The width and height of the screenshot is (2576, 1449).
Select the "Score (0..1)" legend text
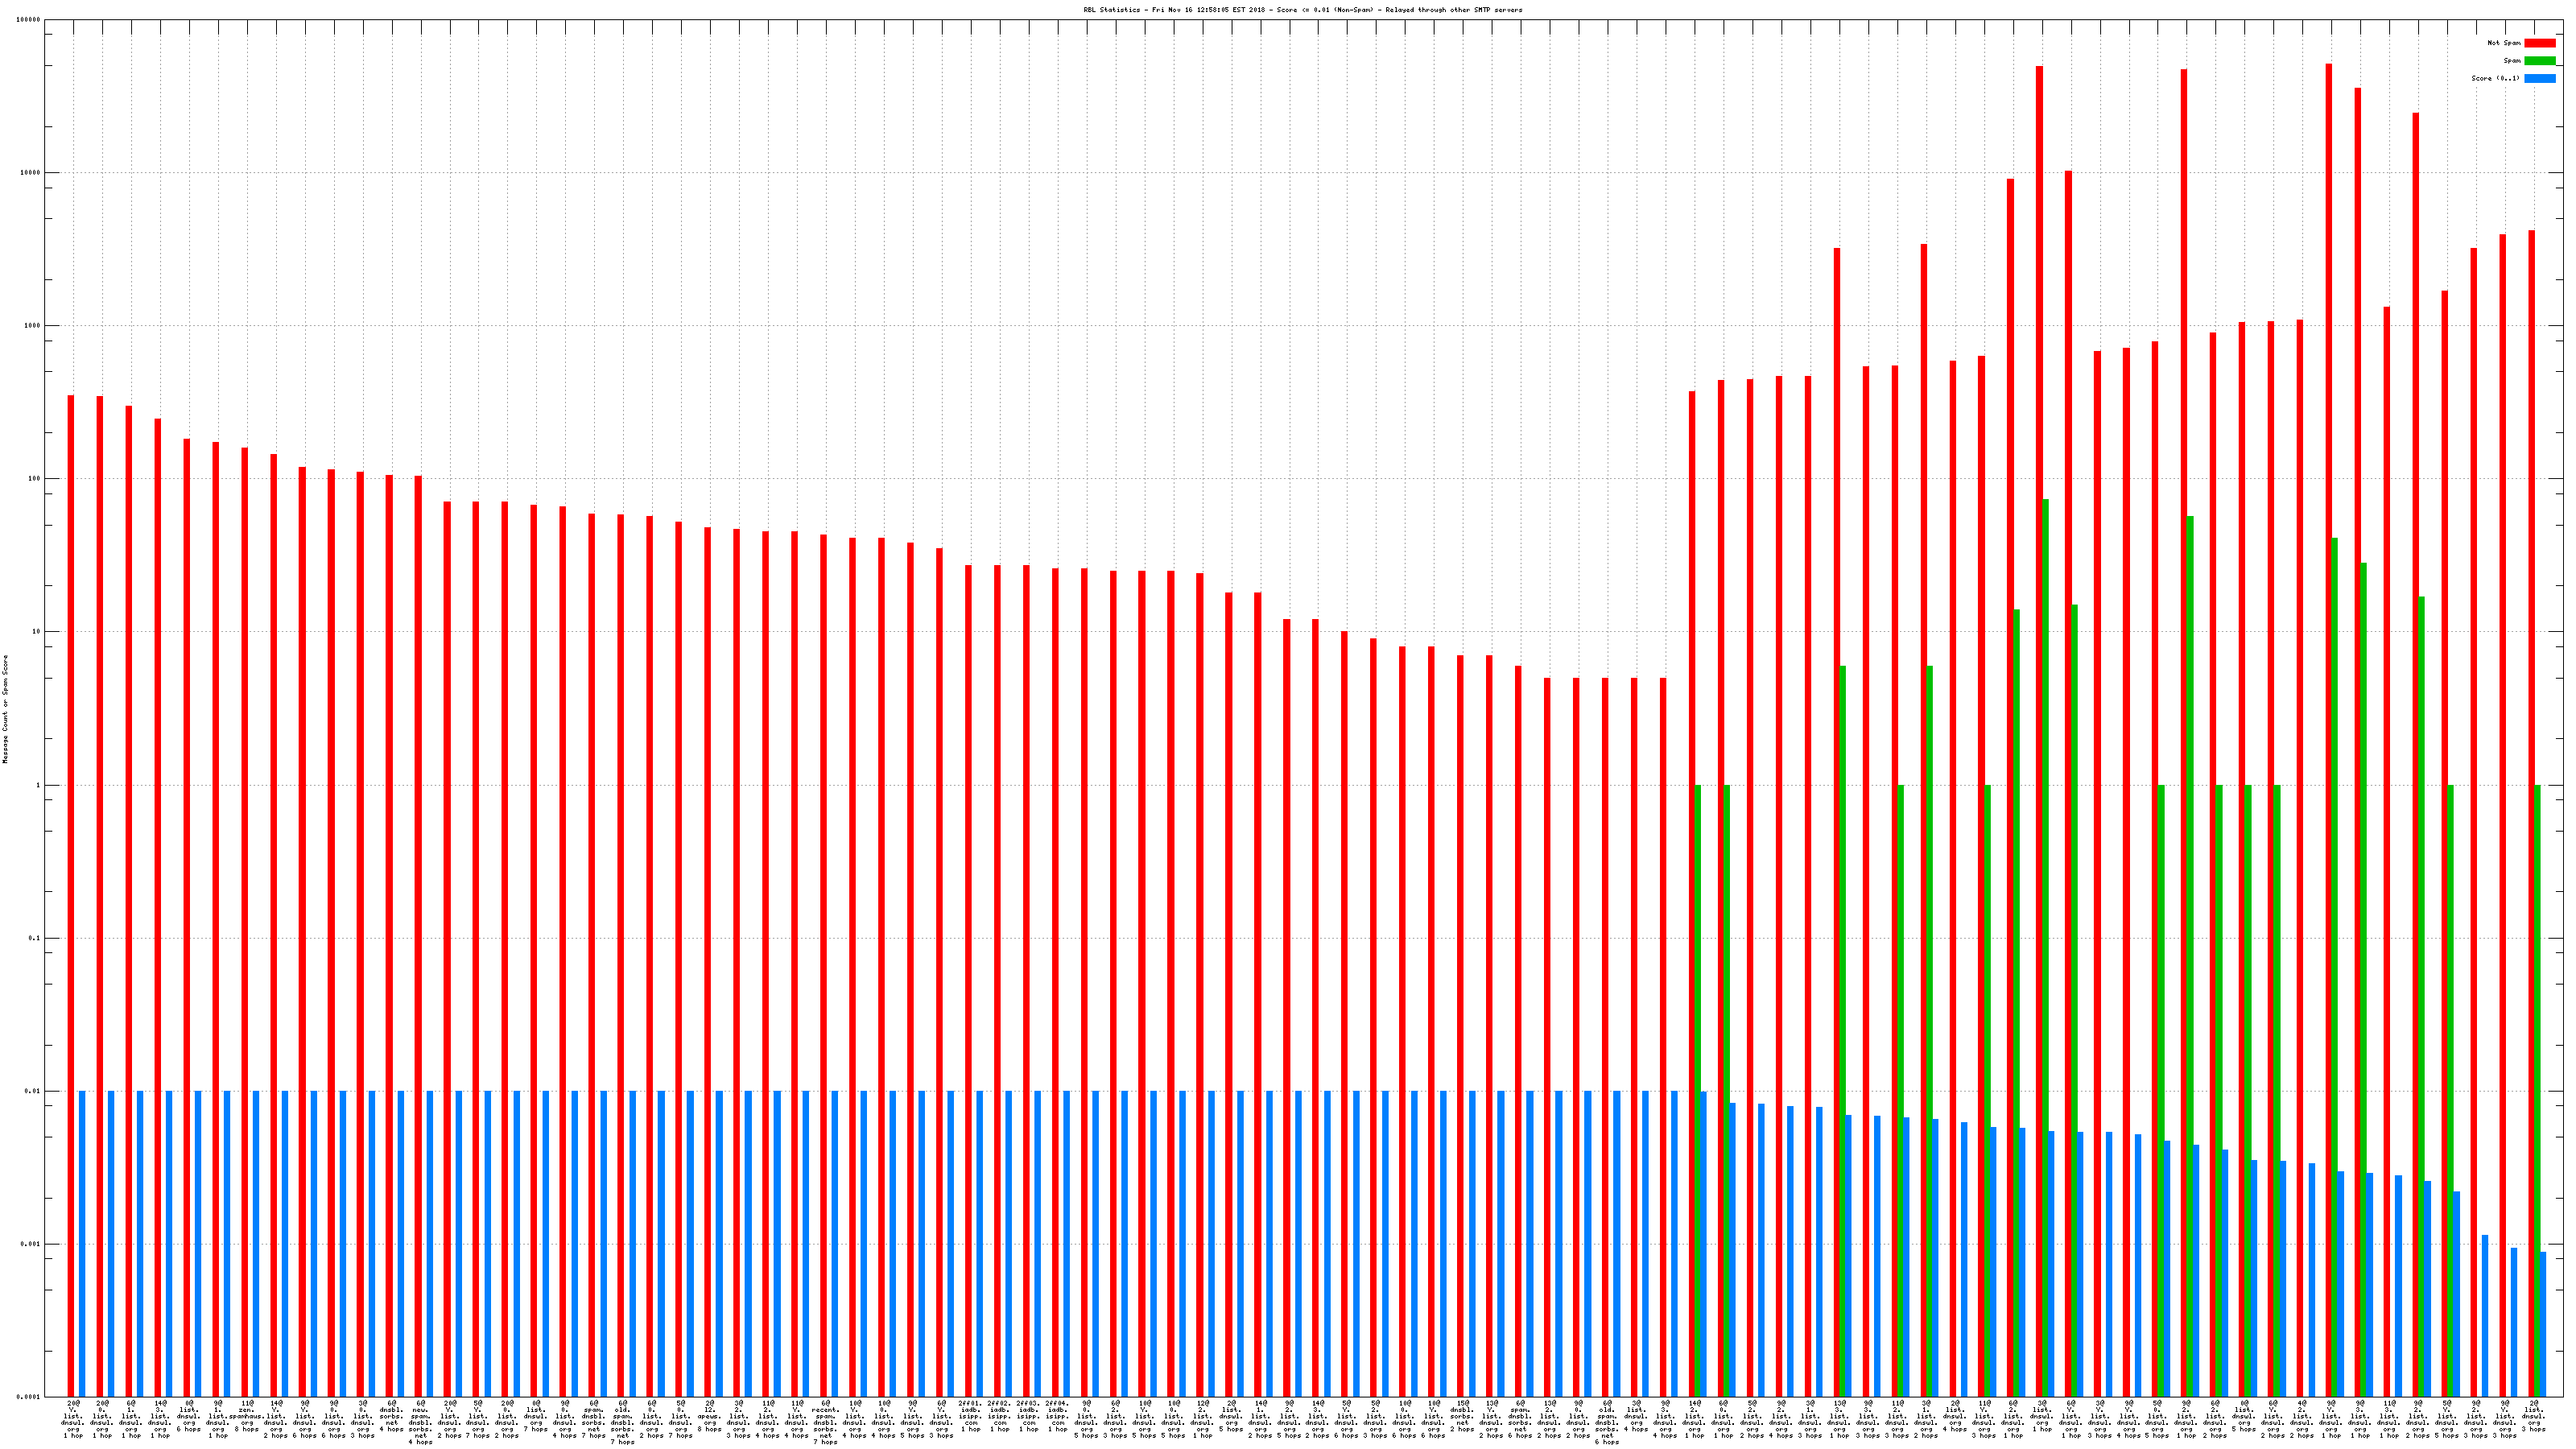(x=2495, y=78)
